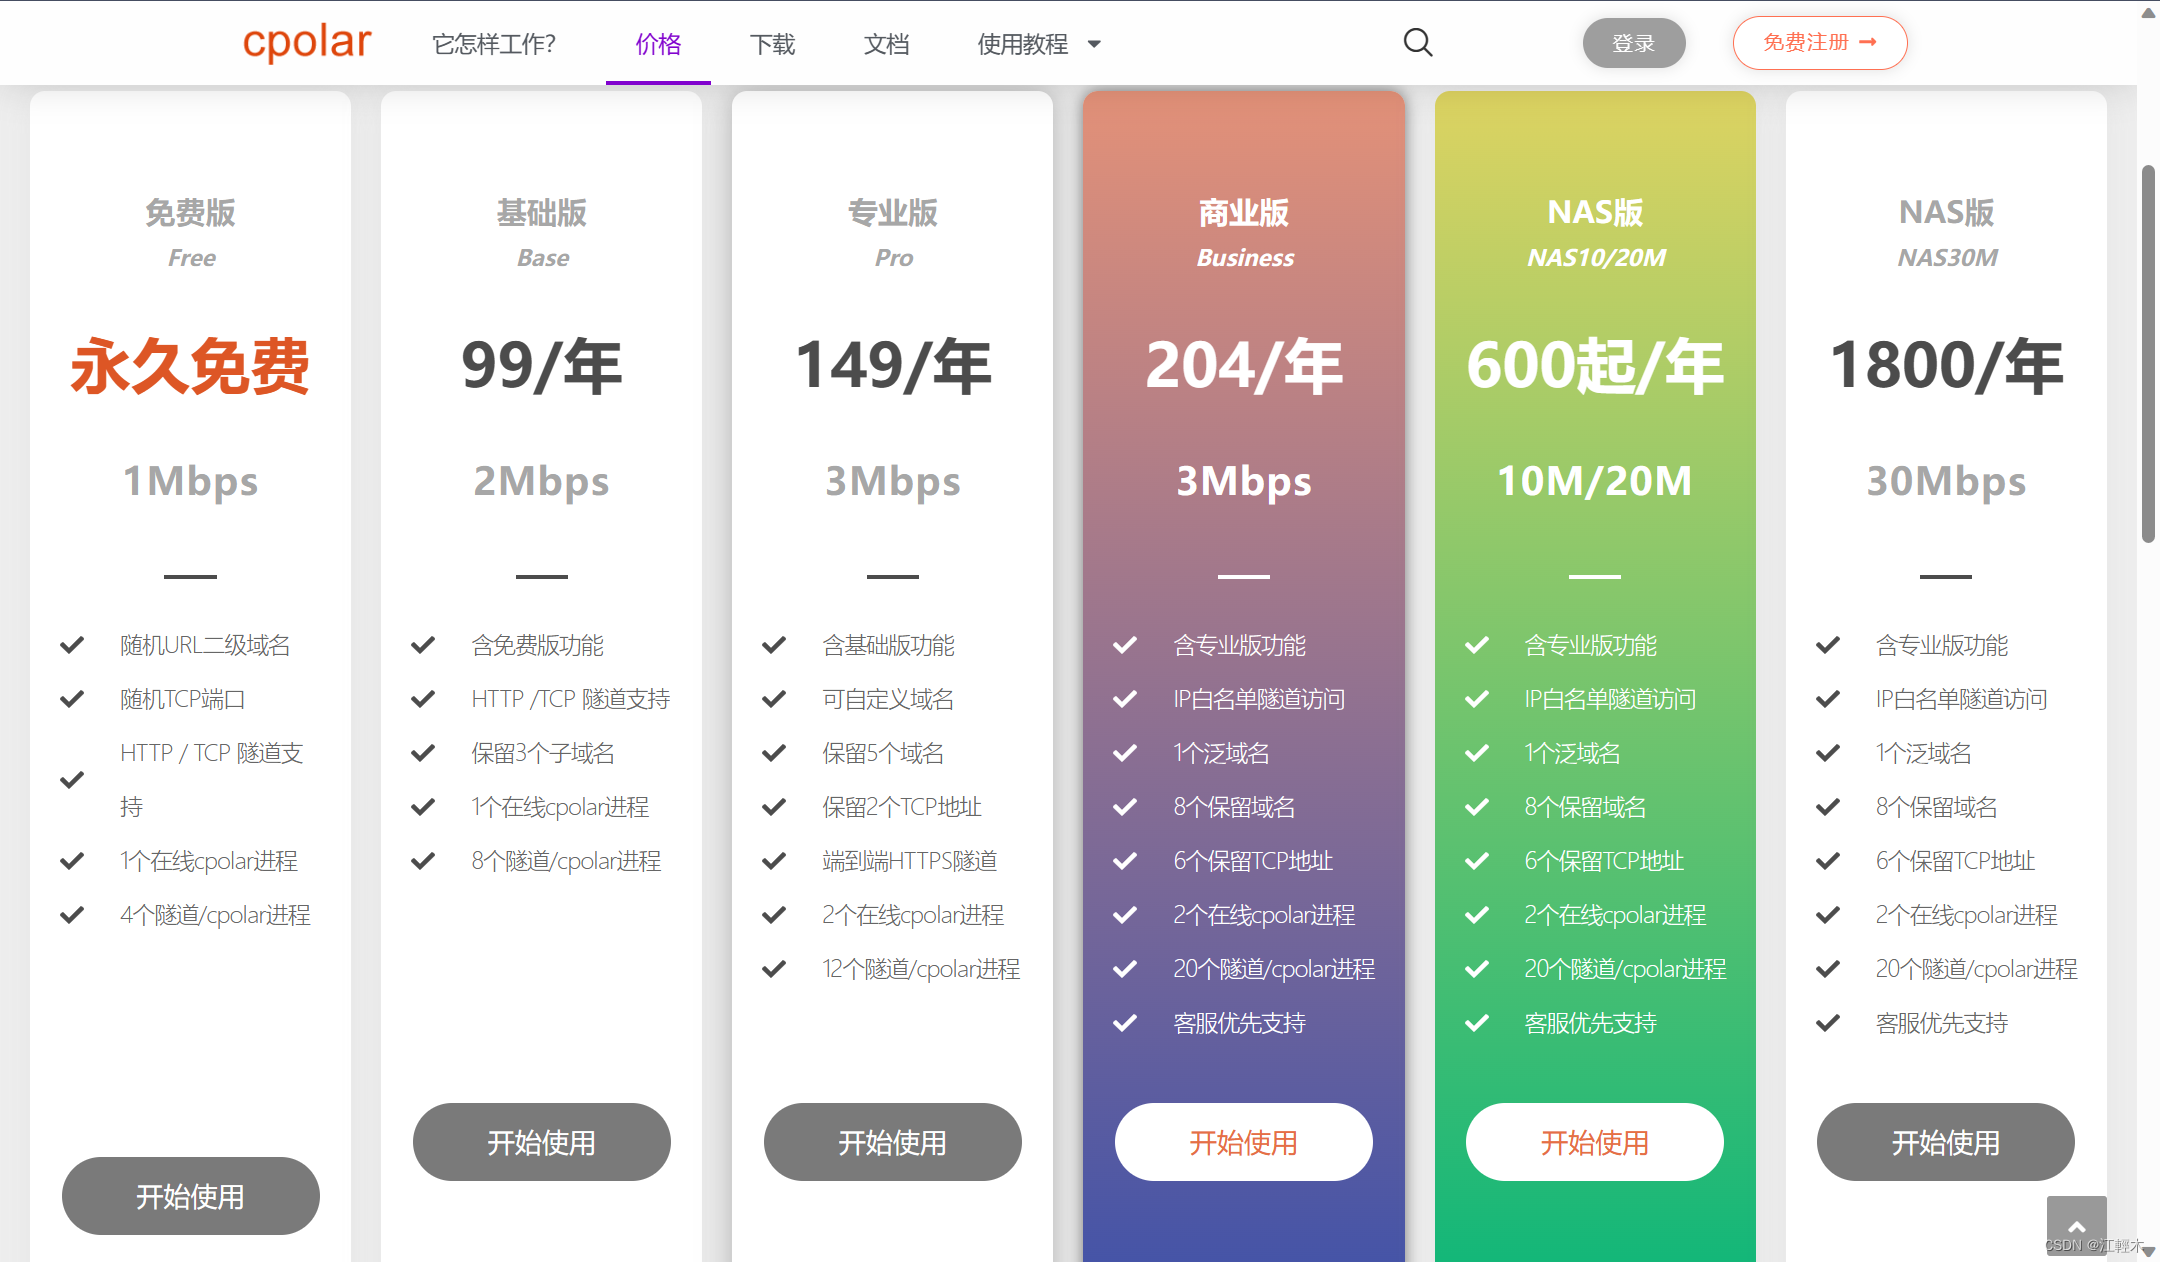Screen dimensions: 2160x1262
Task: Click the arrow icon in 免费注册 button
Action: (x=1867, y=42)
